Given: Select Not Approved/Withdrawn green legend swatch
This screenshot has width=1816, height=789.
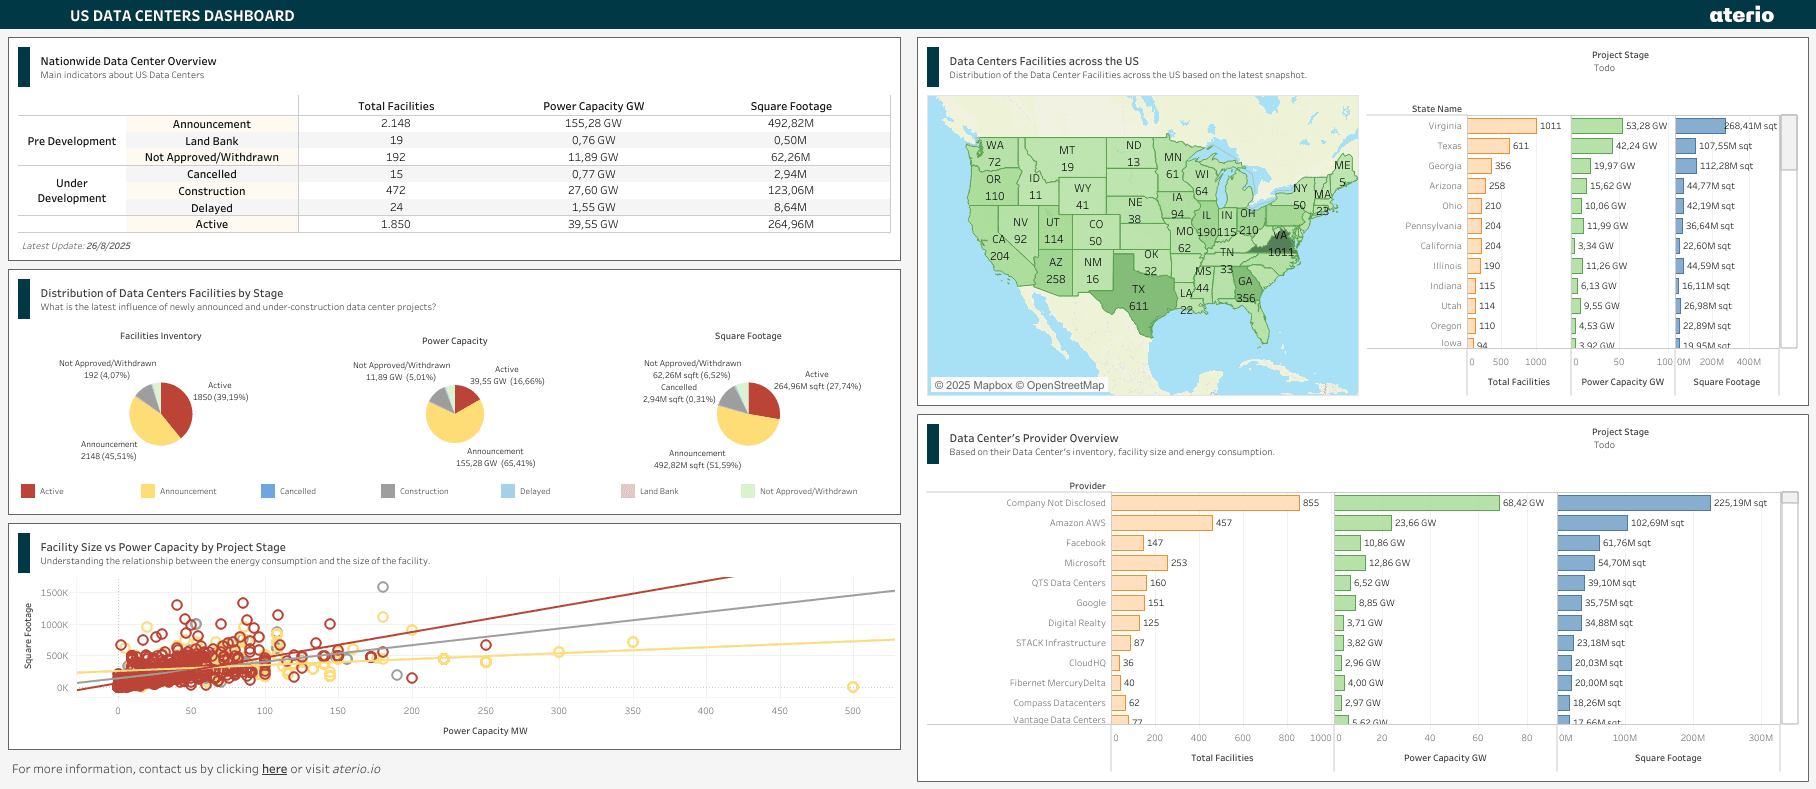Looking at the screenshot, I should coord(748,491).
